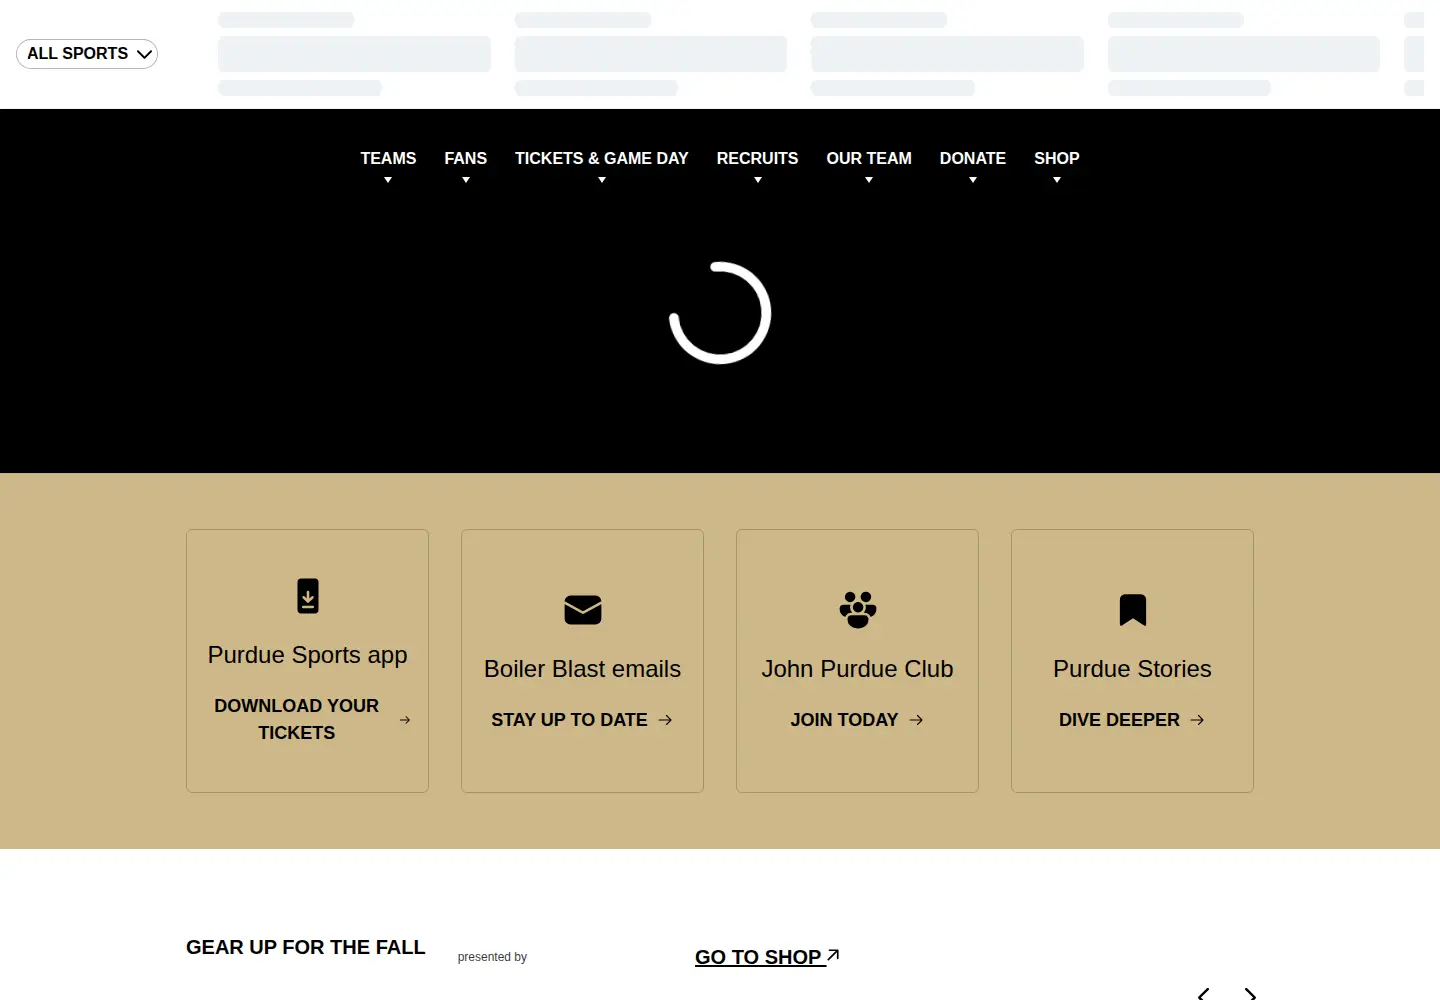This screenshot has width=1440, height=1000.
Task: Click the "presented by" text
Action: point(492,957)
